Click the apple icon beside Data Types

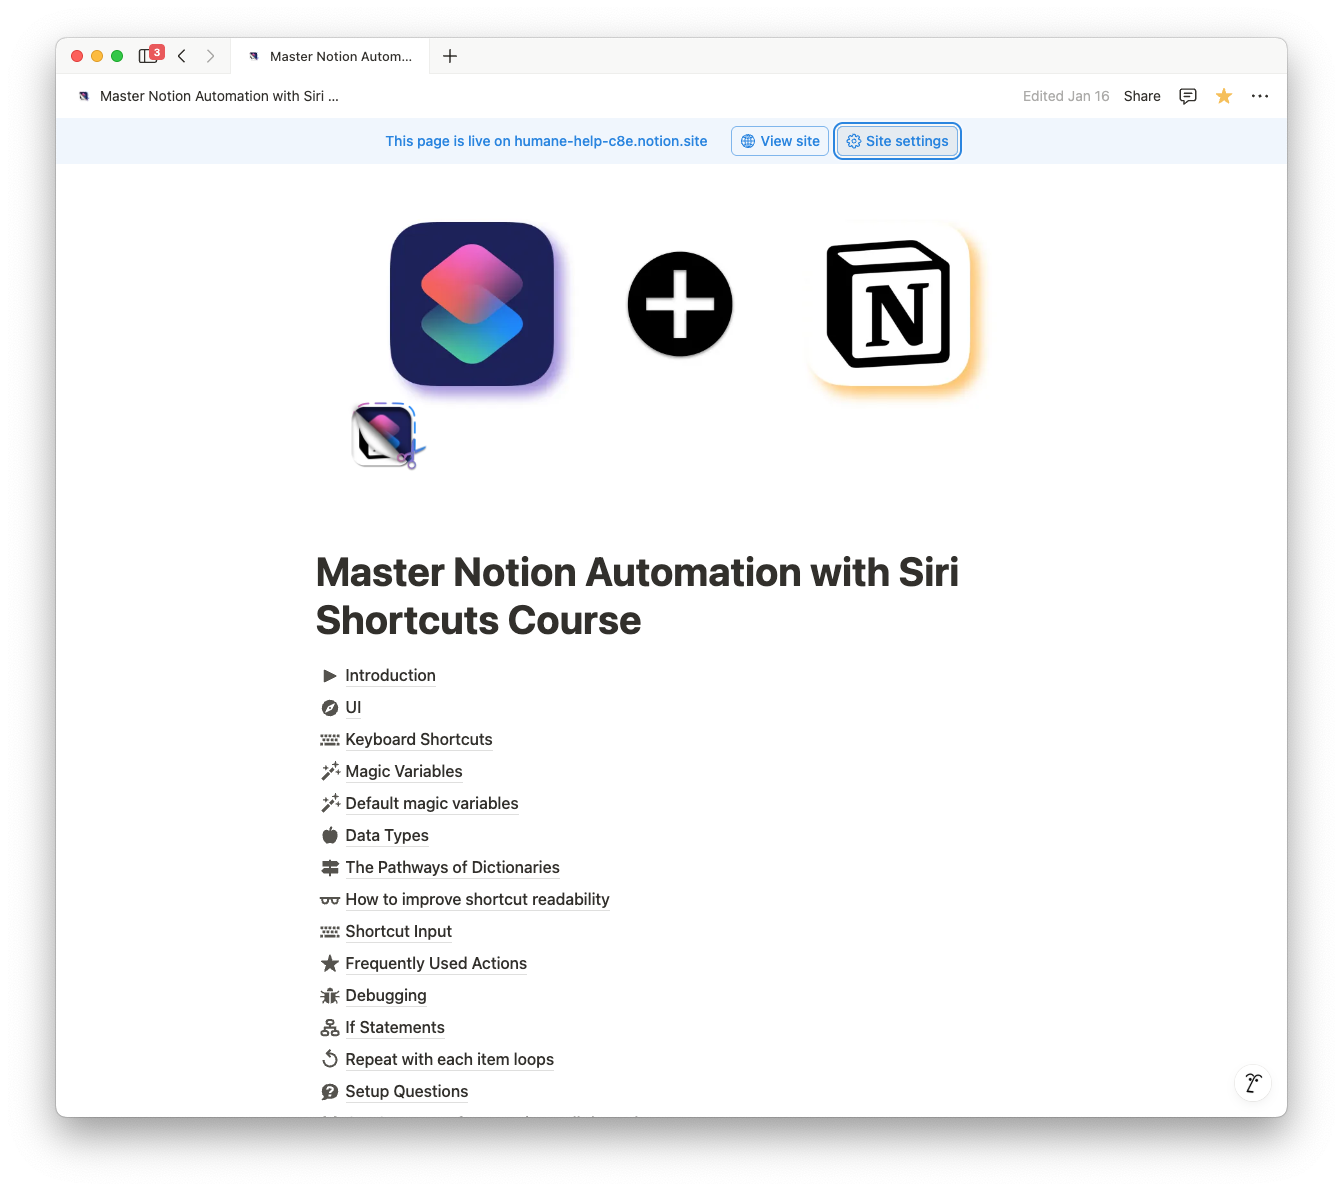pyautogui.click(x=330, y=836)
